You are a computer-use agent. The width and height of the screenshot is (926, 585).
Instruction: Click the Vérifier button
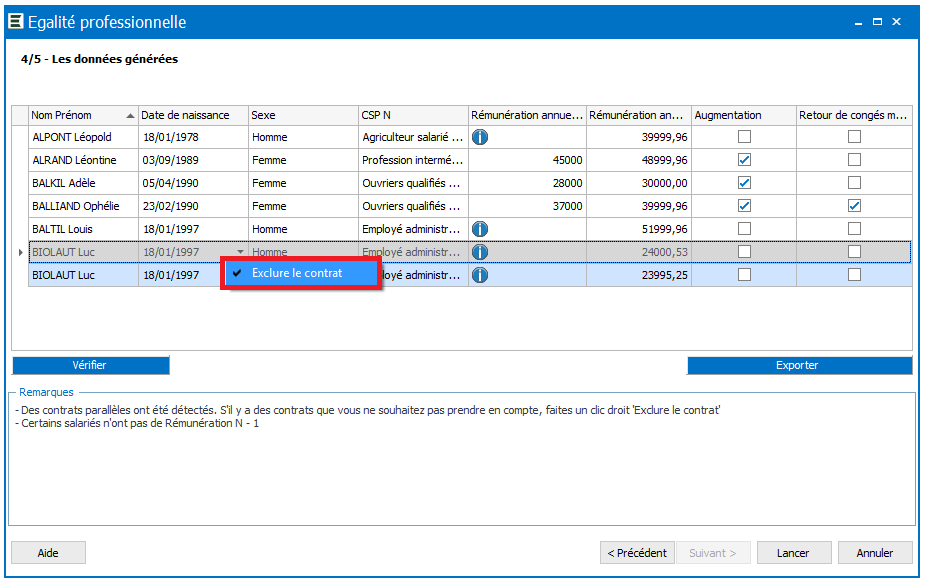pos(90,365)
